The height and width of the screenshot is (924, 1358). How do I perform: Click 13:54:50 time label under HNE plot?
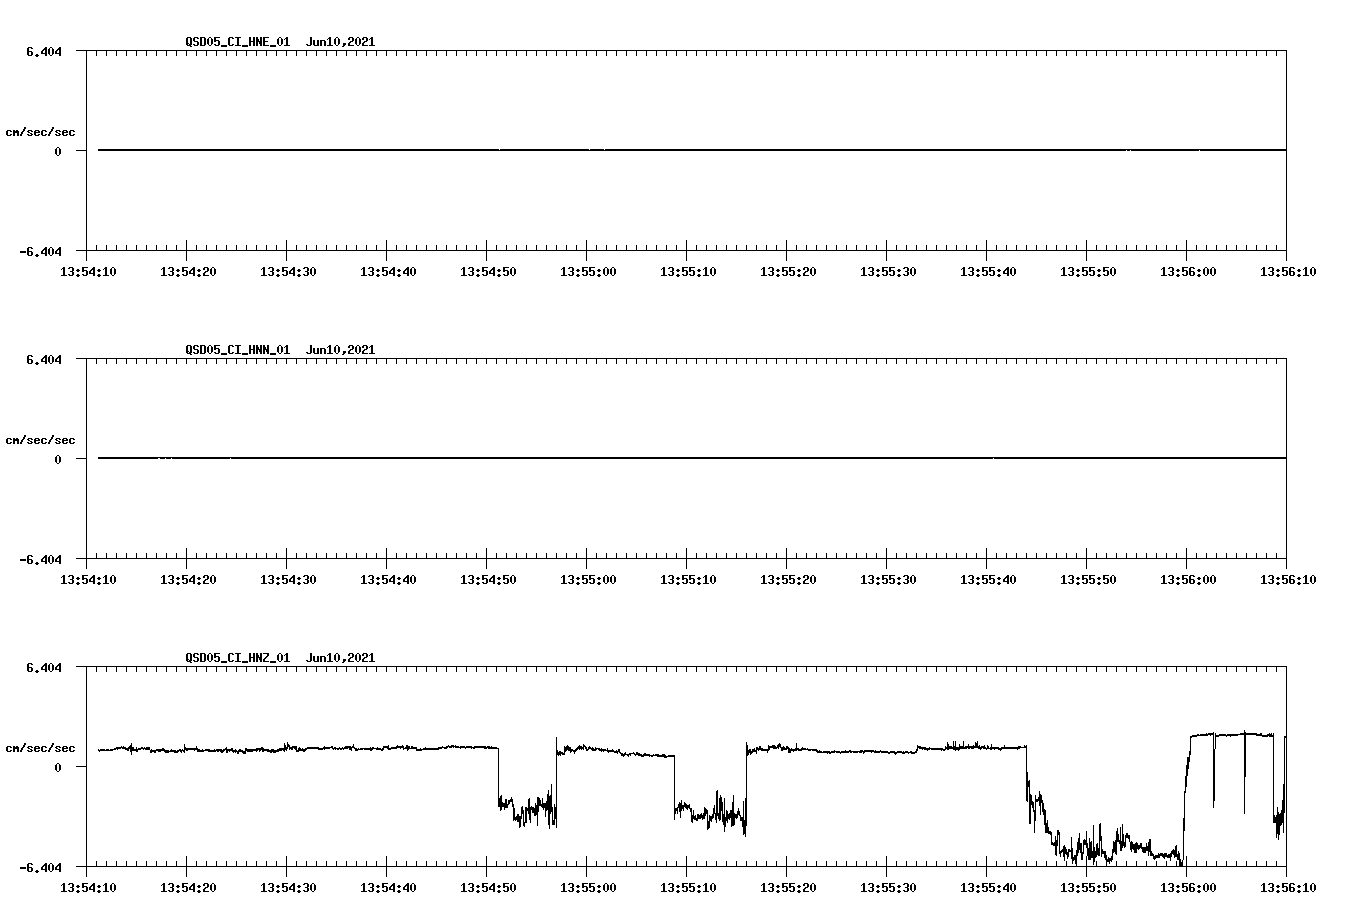click(487, 271)
